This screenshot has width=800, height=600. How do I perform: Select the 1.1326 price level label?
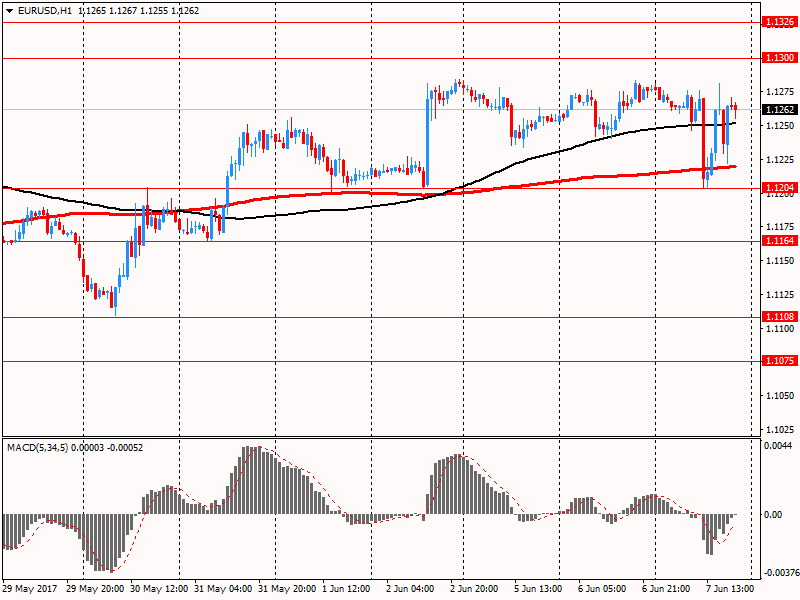pyautogui.click(x=777, y=21)
